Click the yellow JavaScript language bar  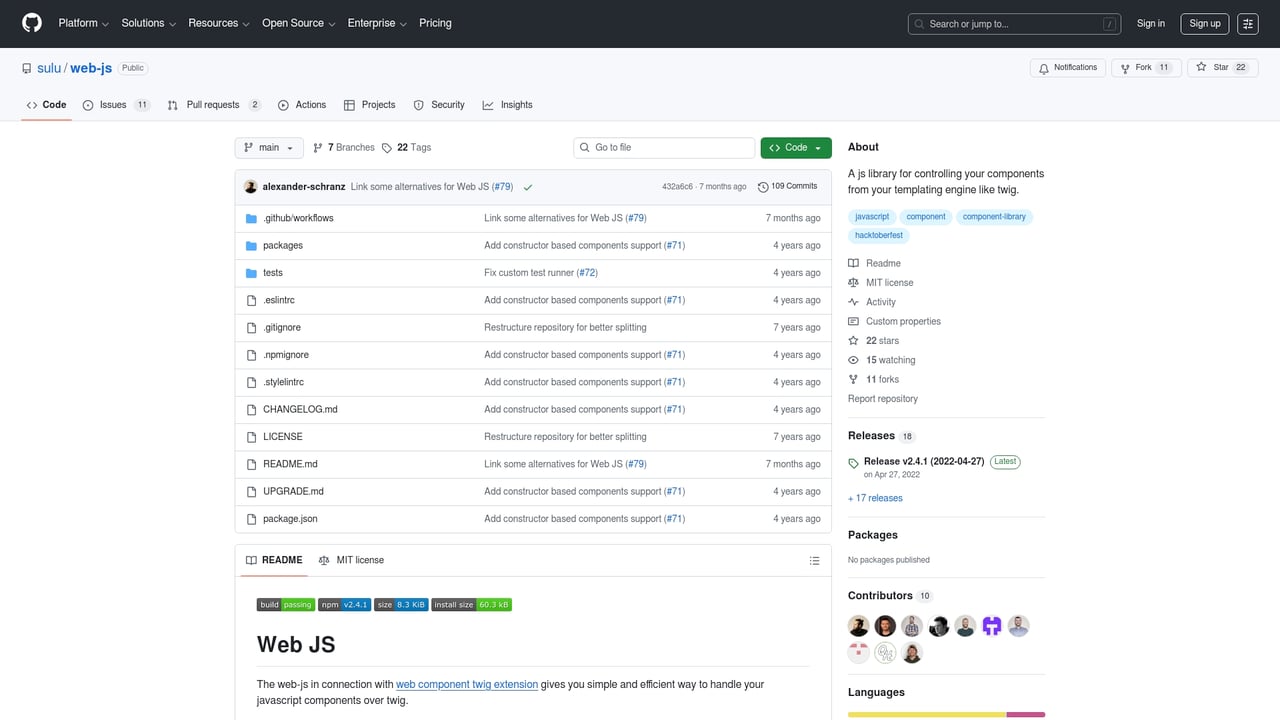click(x=926, y=714)
